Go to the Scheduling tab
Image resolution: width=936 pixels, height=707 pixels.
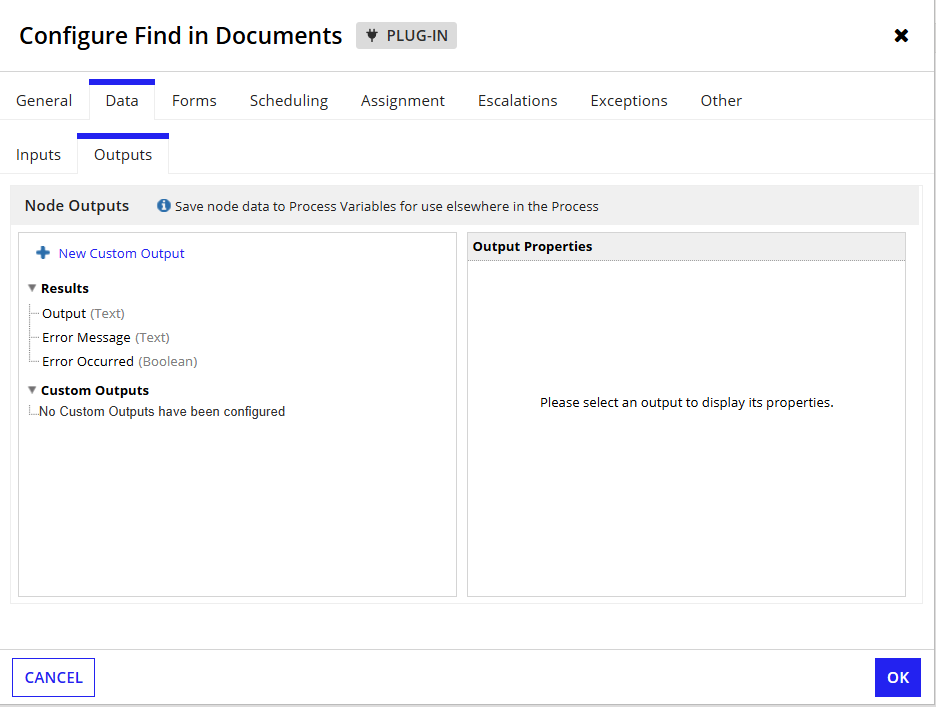coord(289,101)
